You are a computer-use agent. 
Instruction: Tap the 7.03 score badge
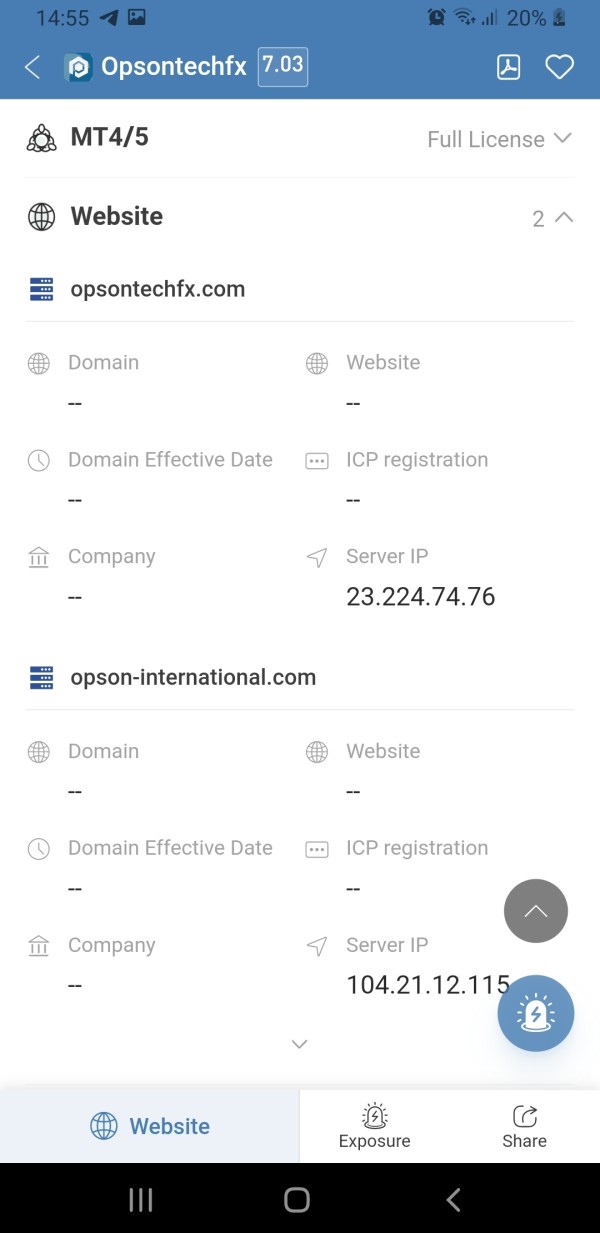pos(282,66)
